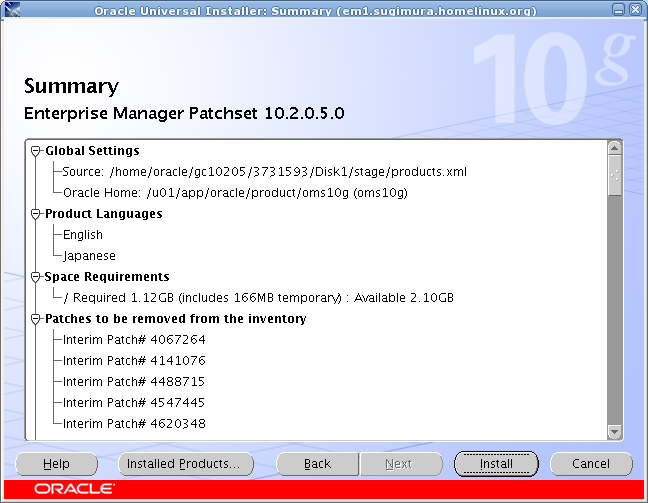Screen dimensions: 648x503
Task: Minimize the installer window
Action: pos(619,9)
